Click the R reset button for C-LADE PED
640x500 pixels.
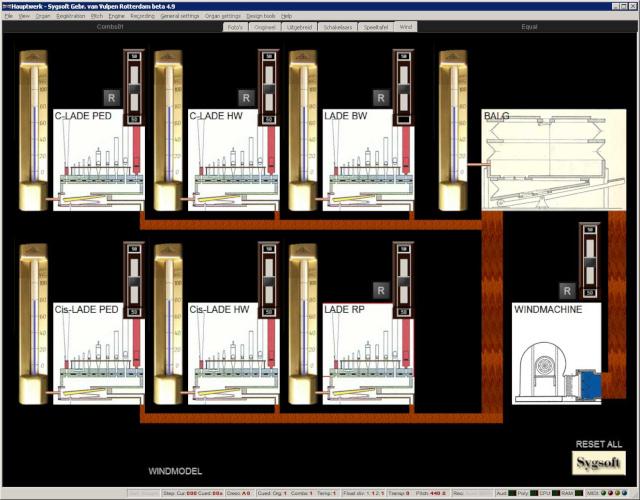point(111,97)
